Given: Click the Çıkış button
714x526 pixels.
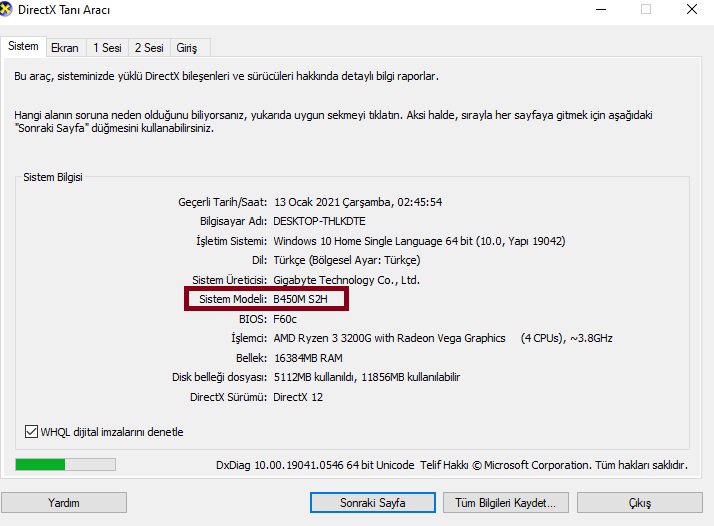Looking at the screenshot, I should tap(640, 503).
